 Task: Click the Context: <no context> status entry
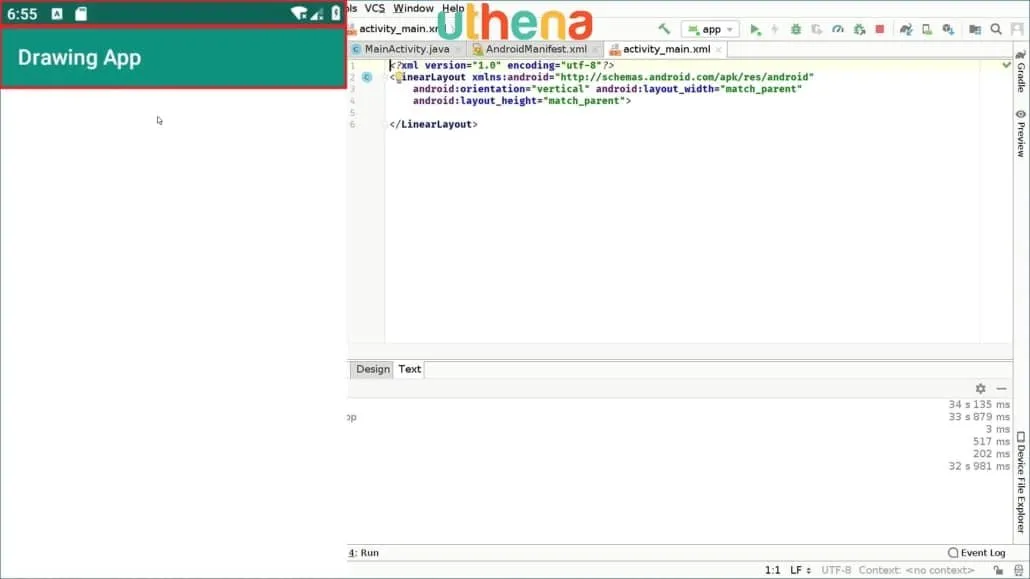pos(916,570)
